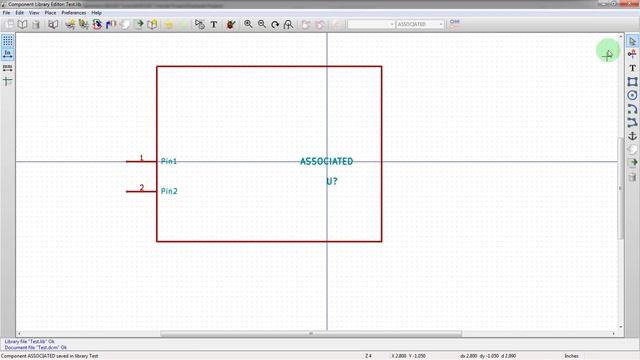Viewport: 640px width, 360px height.
Task: Update current component in library
Action: 111,24
